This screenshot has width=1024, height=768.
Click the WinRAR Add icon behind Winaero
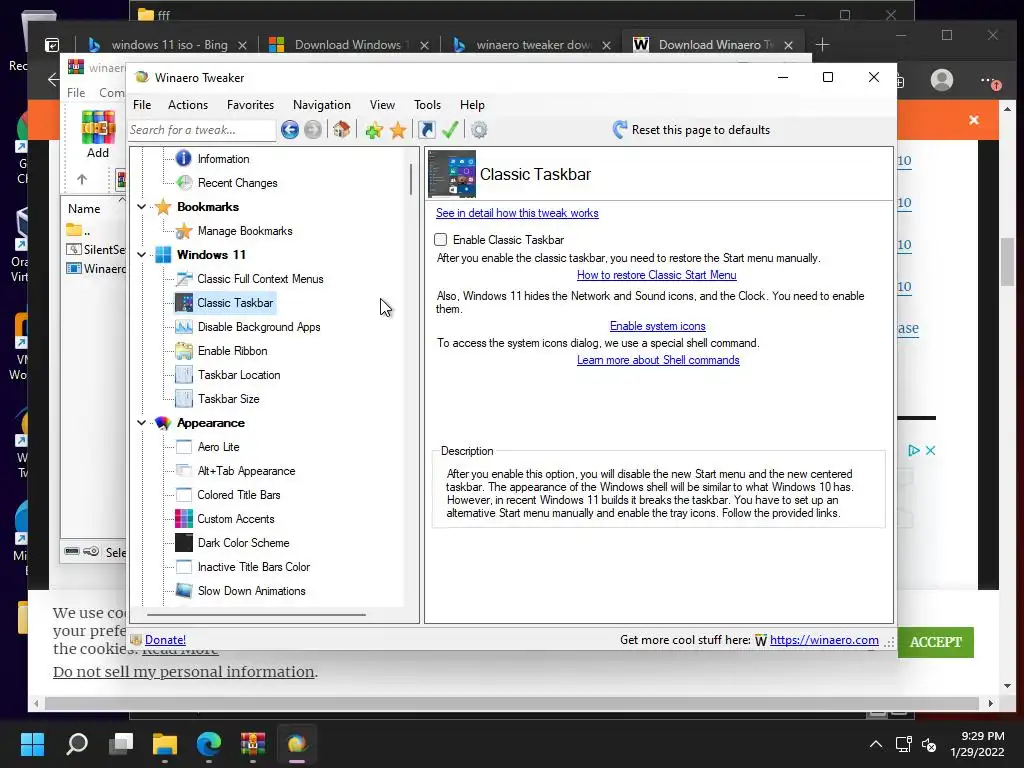(98, 127)
